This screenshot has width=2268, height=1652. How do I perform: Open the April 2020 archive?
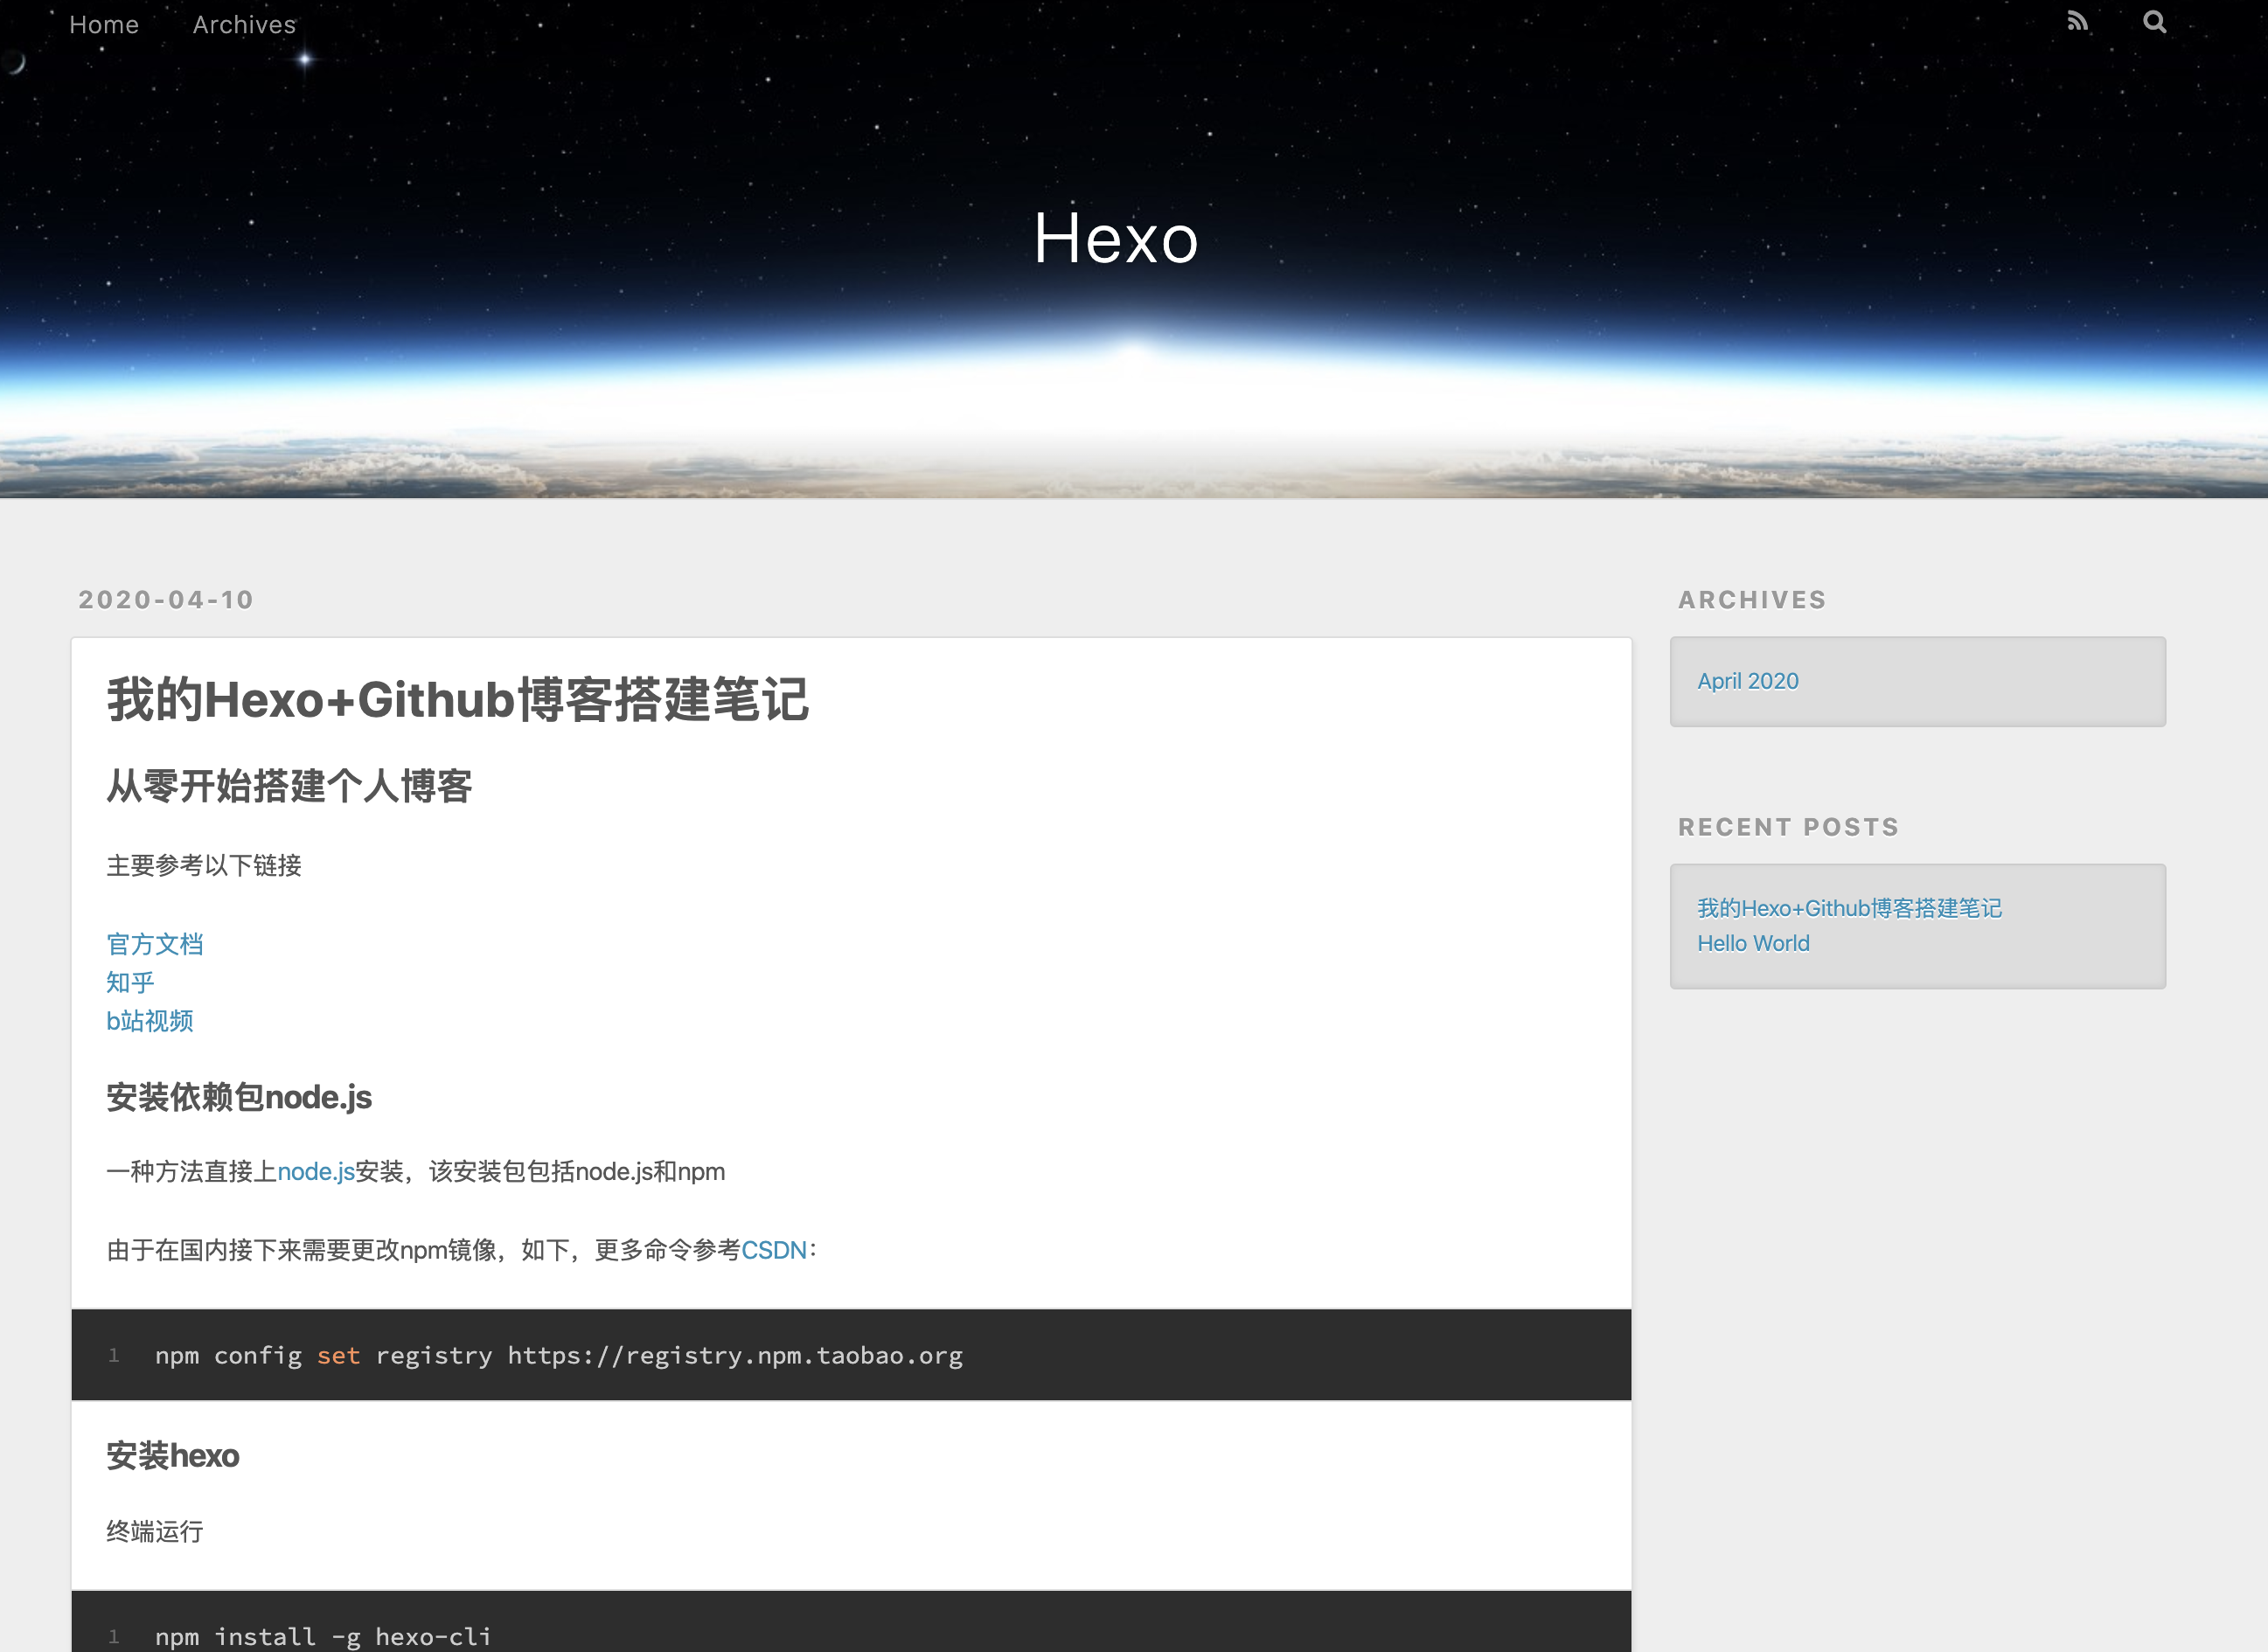[x=1748, y=681]
